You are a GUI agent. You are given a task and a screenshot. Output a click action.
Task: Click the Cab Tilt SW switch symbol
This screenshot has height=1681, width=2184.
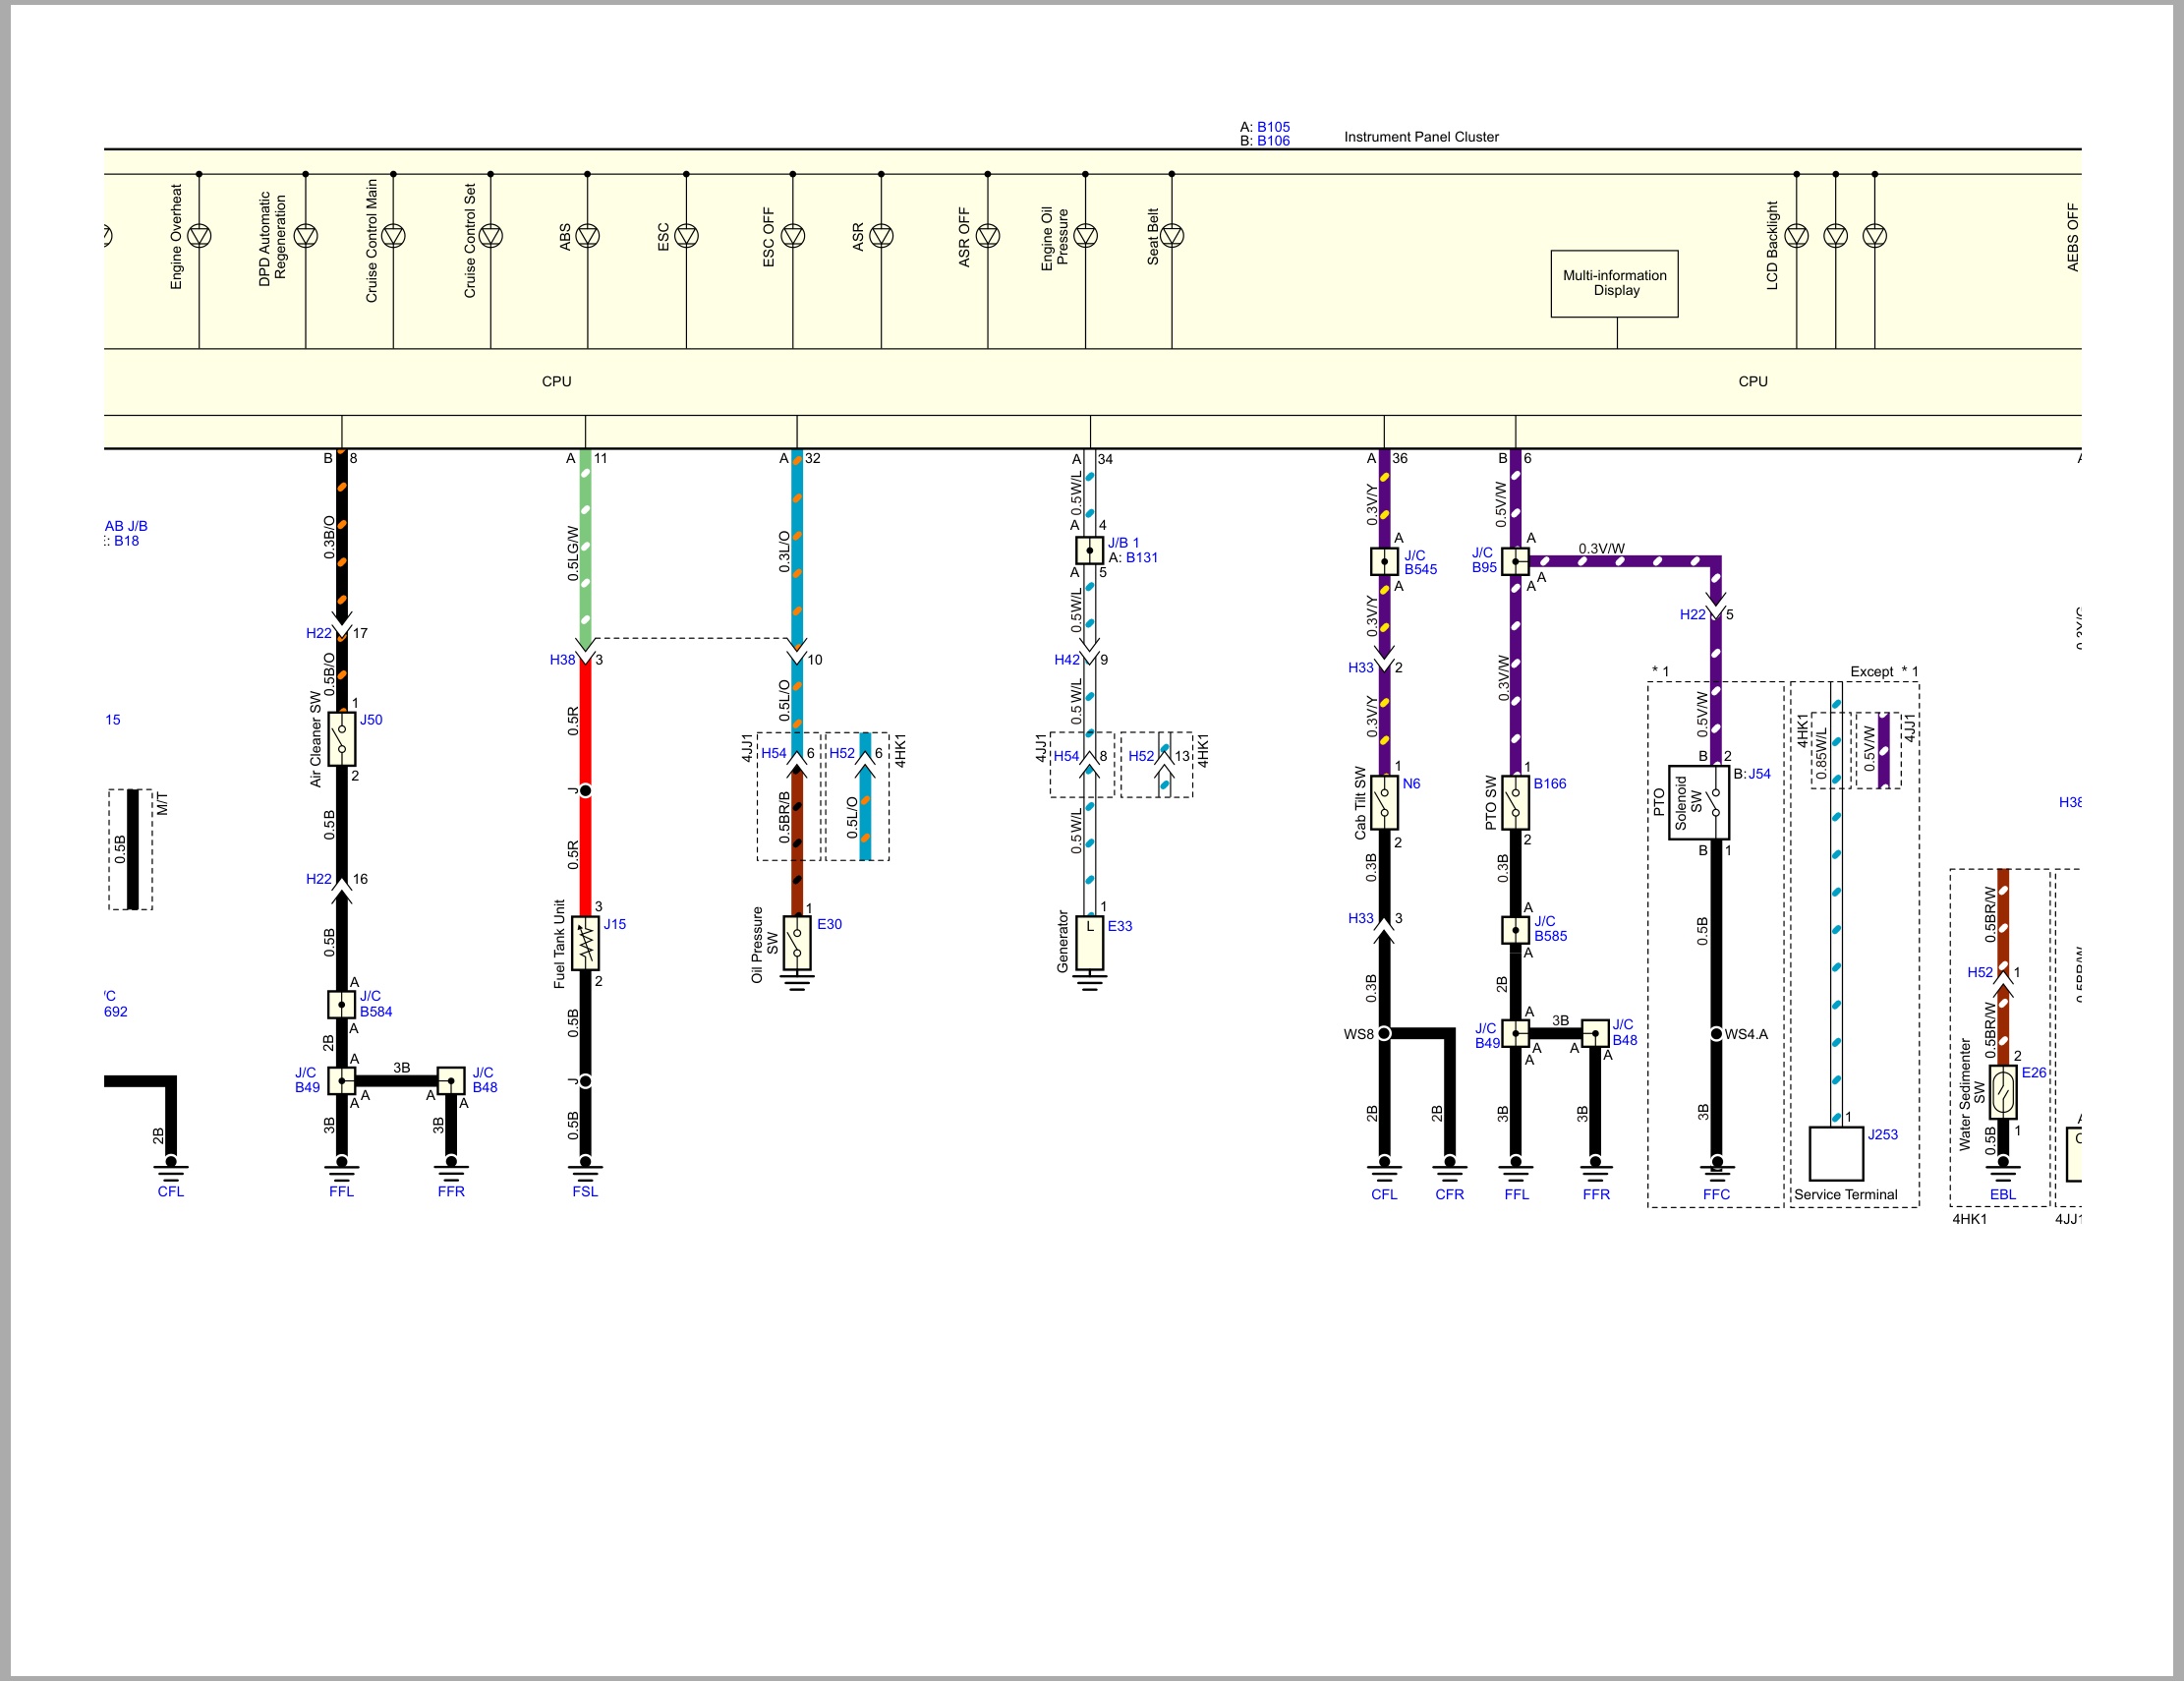[x=1384, y=803]
